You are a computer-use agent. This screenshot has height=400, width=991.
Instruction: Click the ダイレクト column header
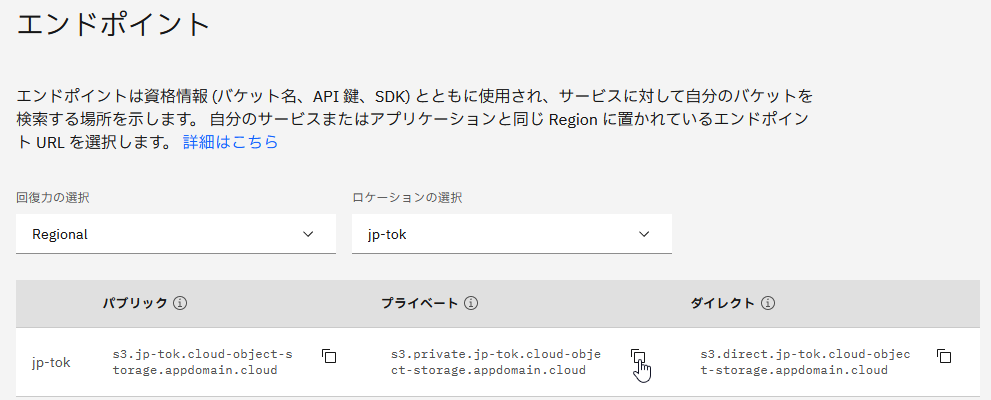click(x=723, y=303)
